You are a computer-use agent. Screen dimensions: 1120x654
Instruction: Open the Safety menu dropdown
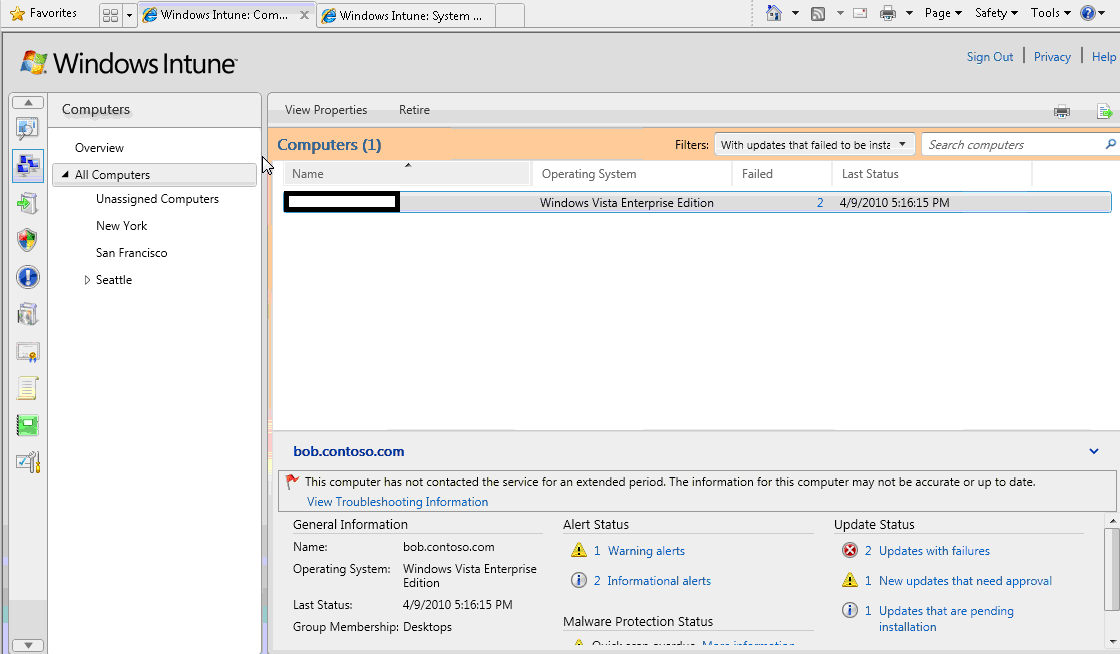tap(996, 13)
